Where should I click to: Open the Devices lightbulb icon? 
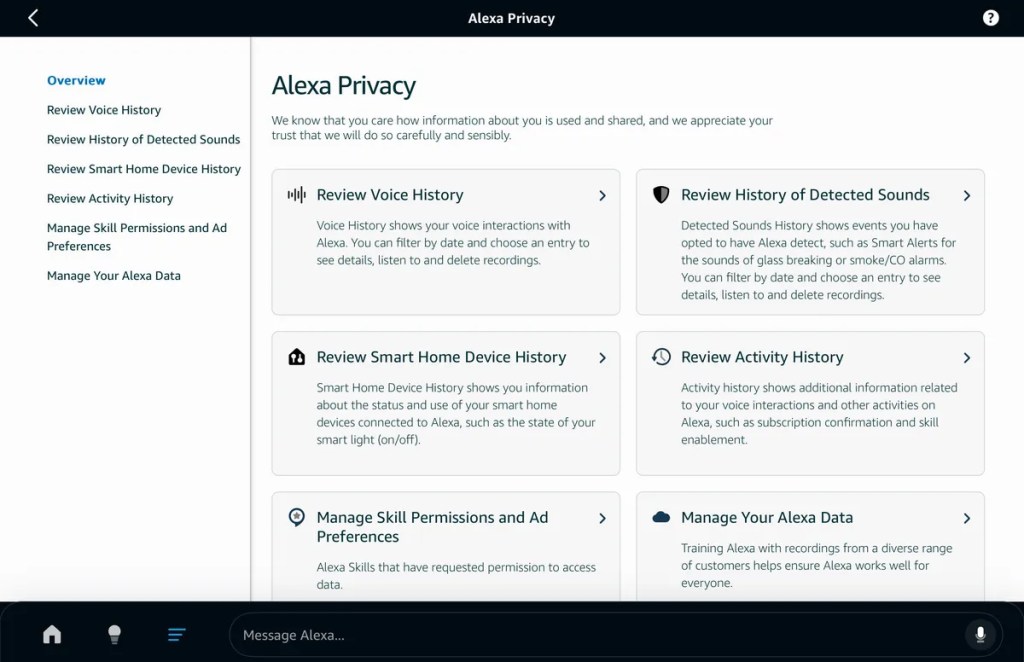point(114,634)
